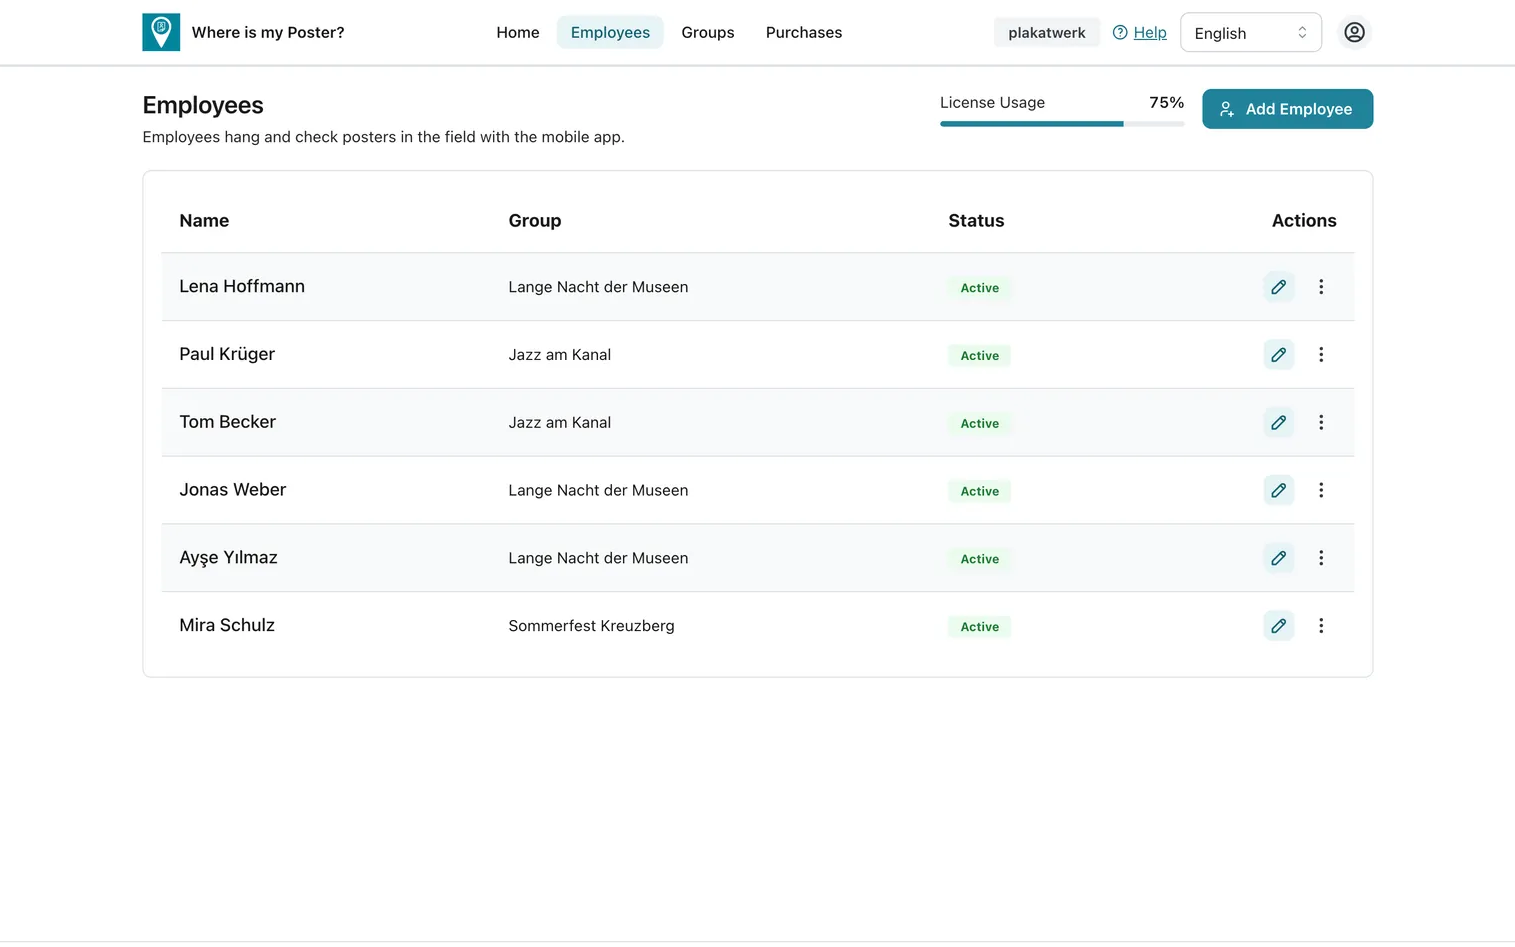Switch to the Groups tab
The image size is (1515, 947).
point(708,33)
